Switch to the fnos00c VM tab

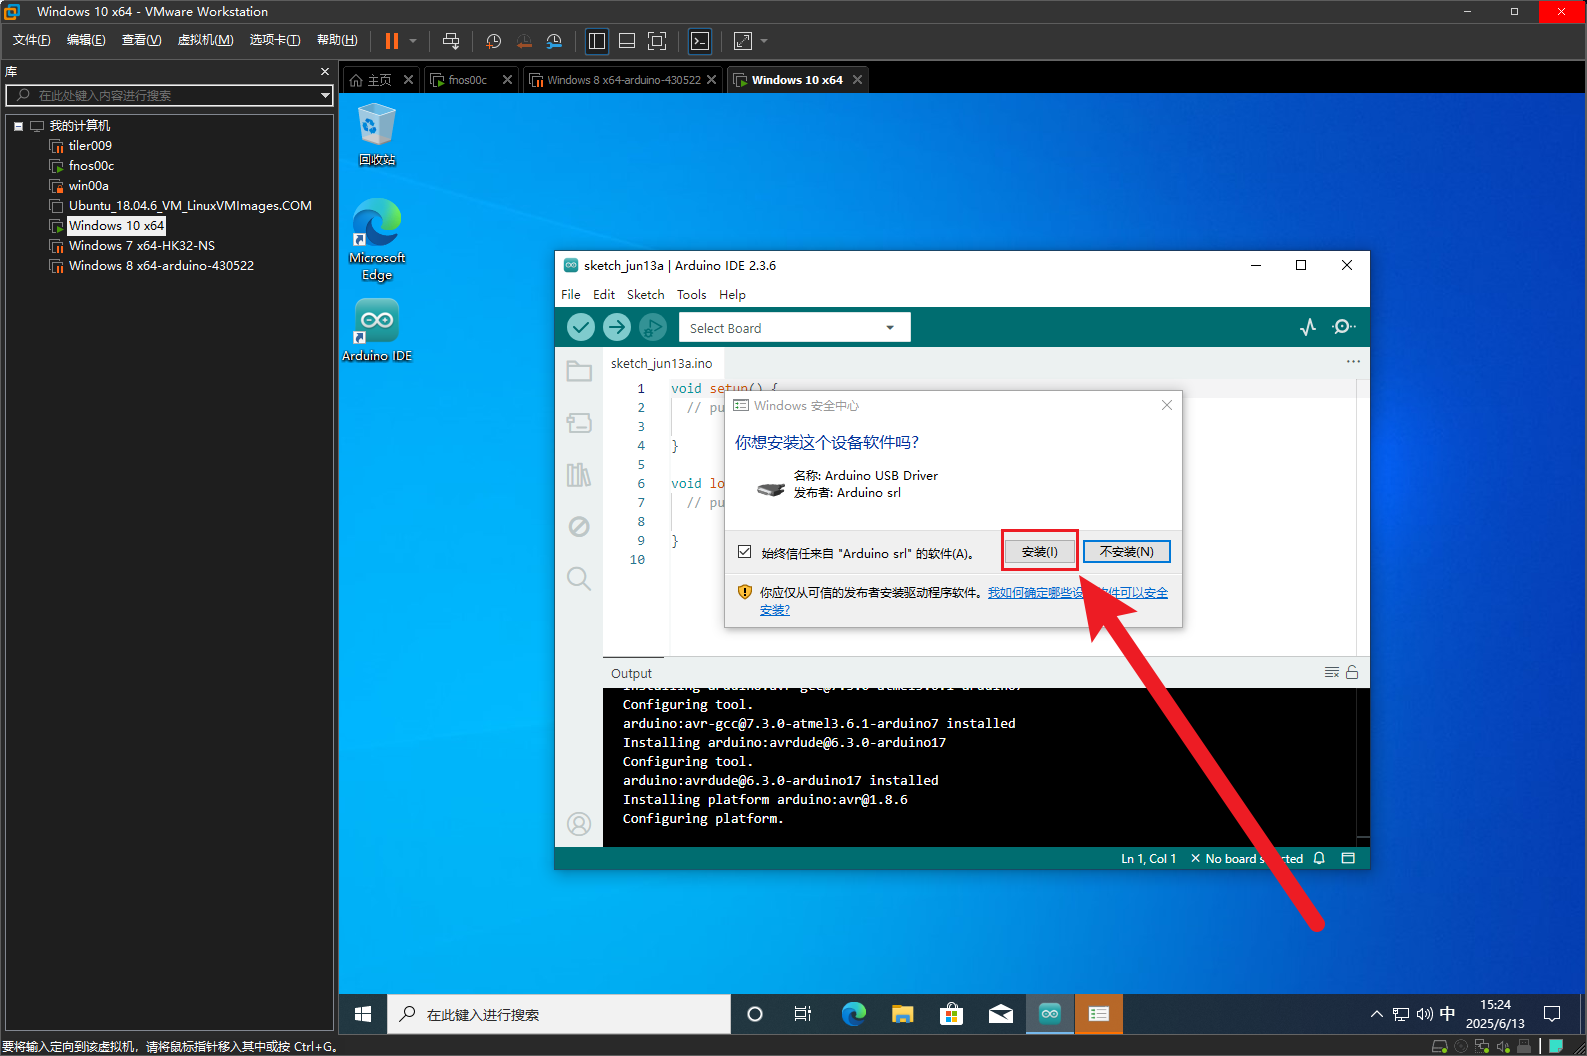pyautogui.click(x=467, y=80)
